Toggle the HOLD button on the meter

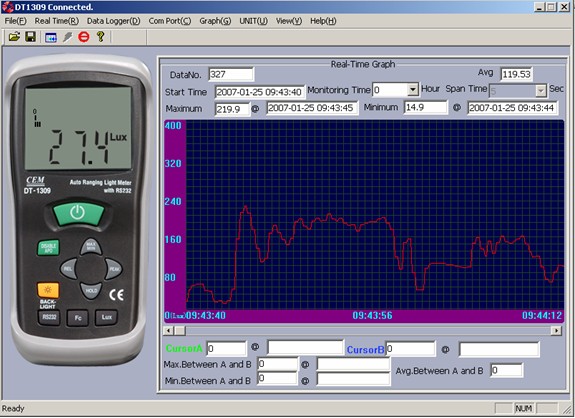(91, 290)
